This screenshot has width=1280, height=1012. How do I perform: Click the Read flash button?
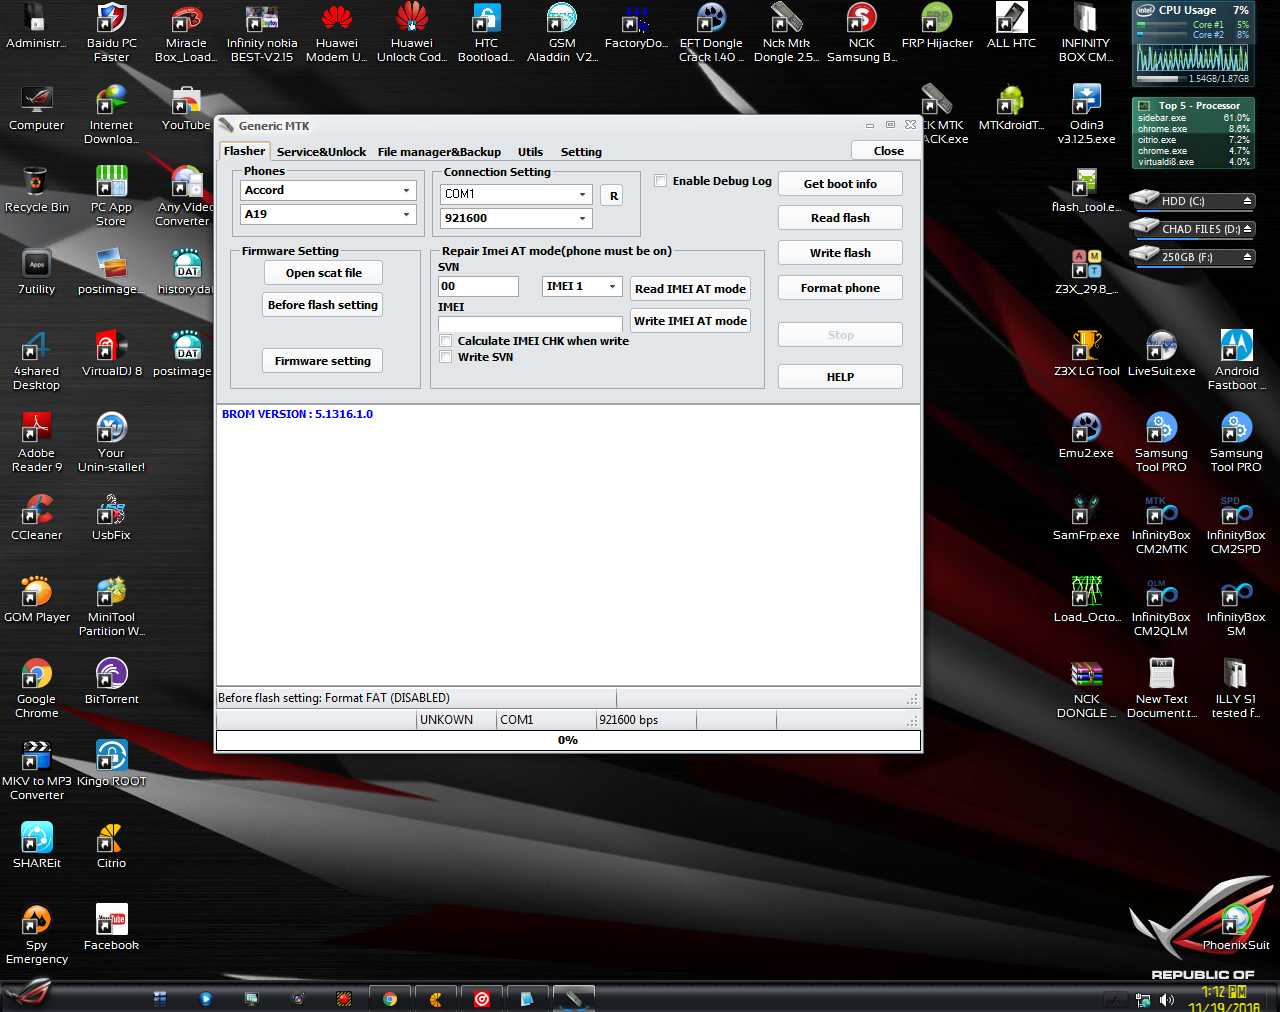coord(840,218)
